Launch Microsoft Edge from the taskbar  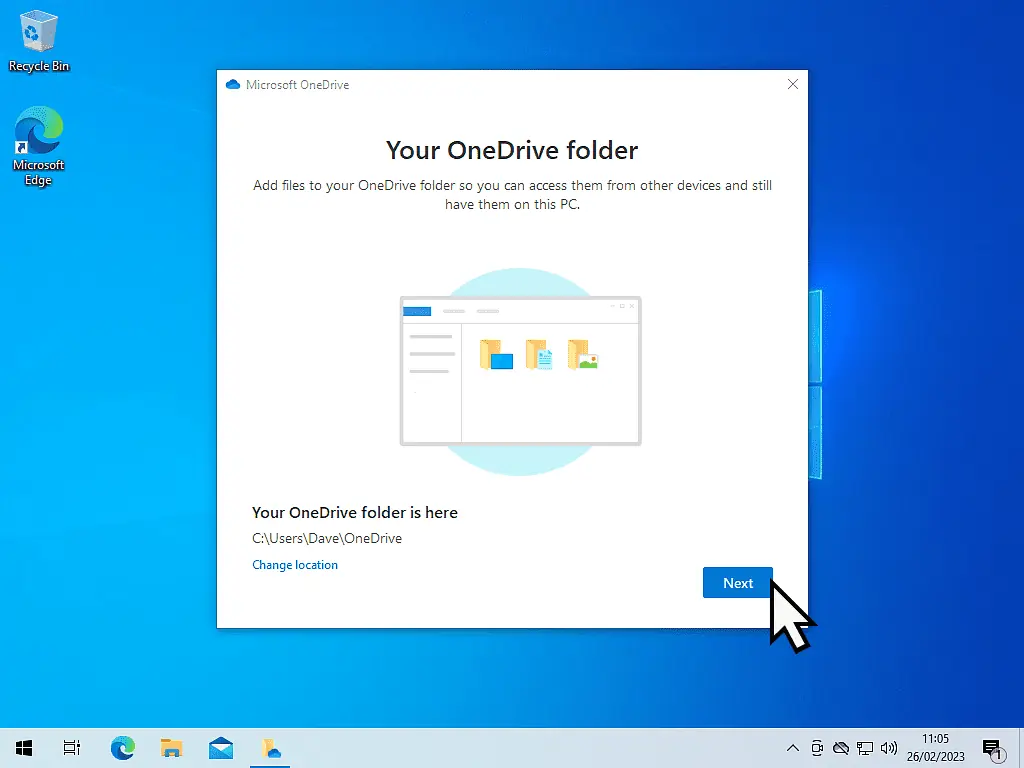coord(122,747)
